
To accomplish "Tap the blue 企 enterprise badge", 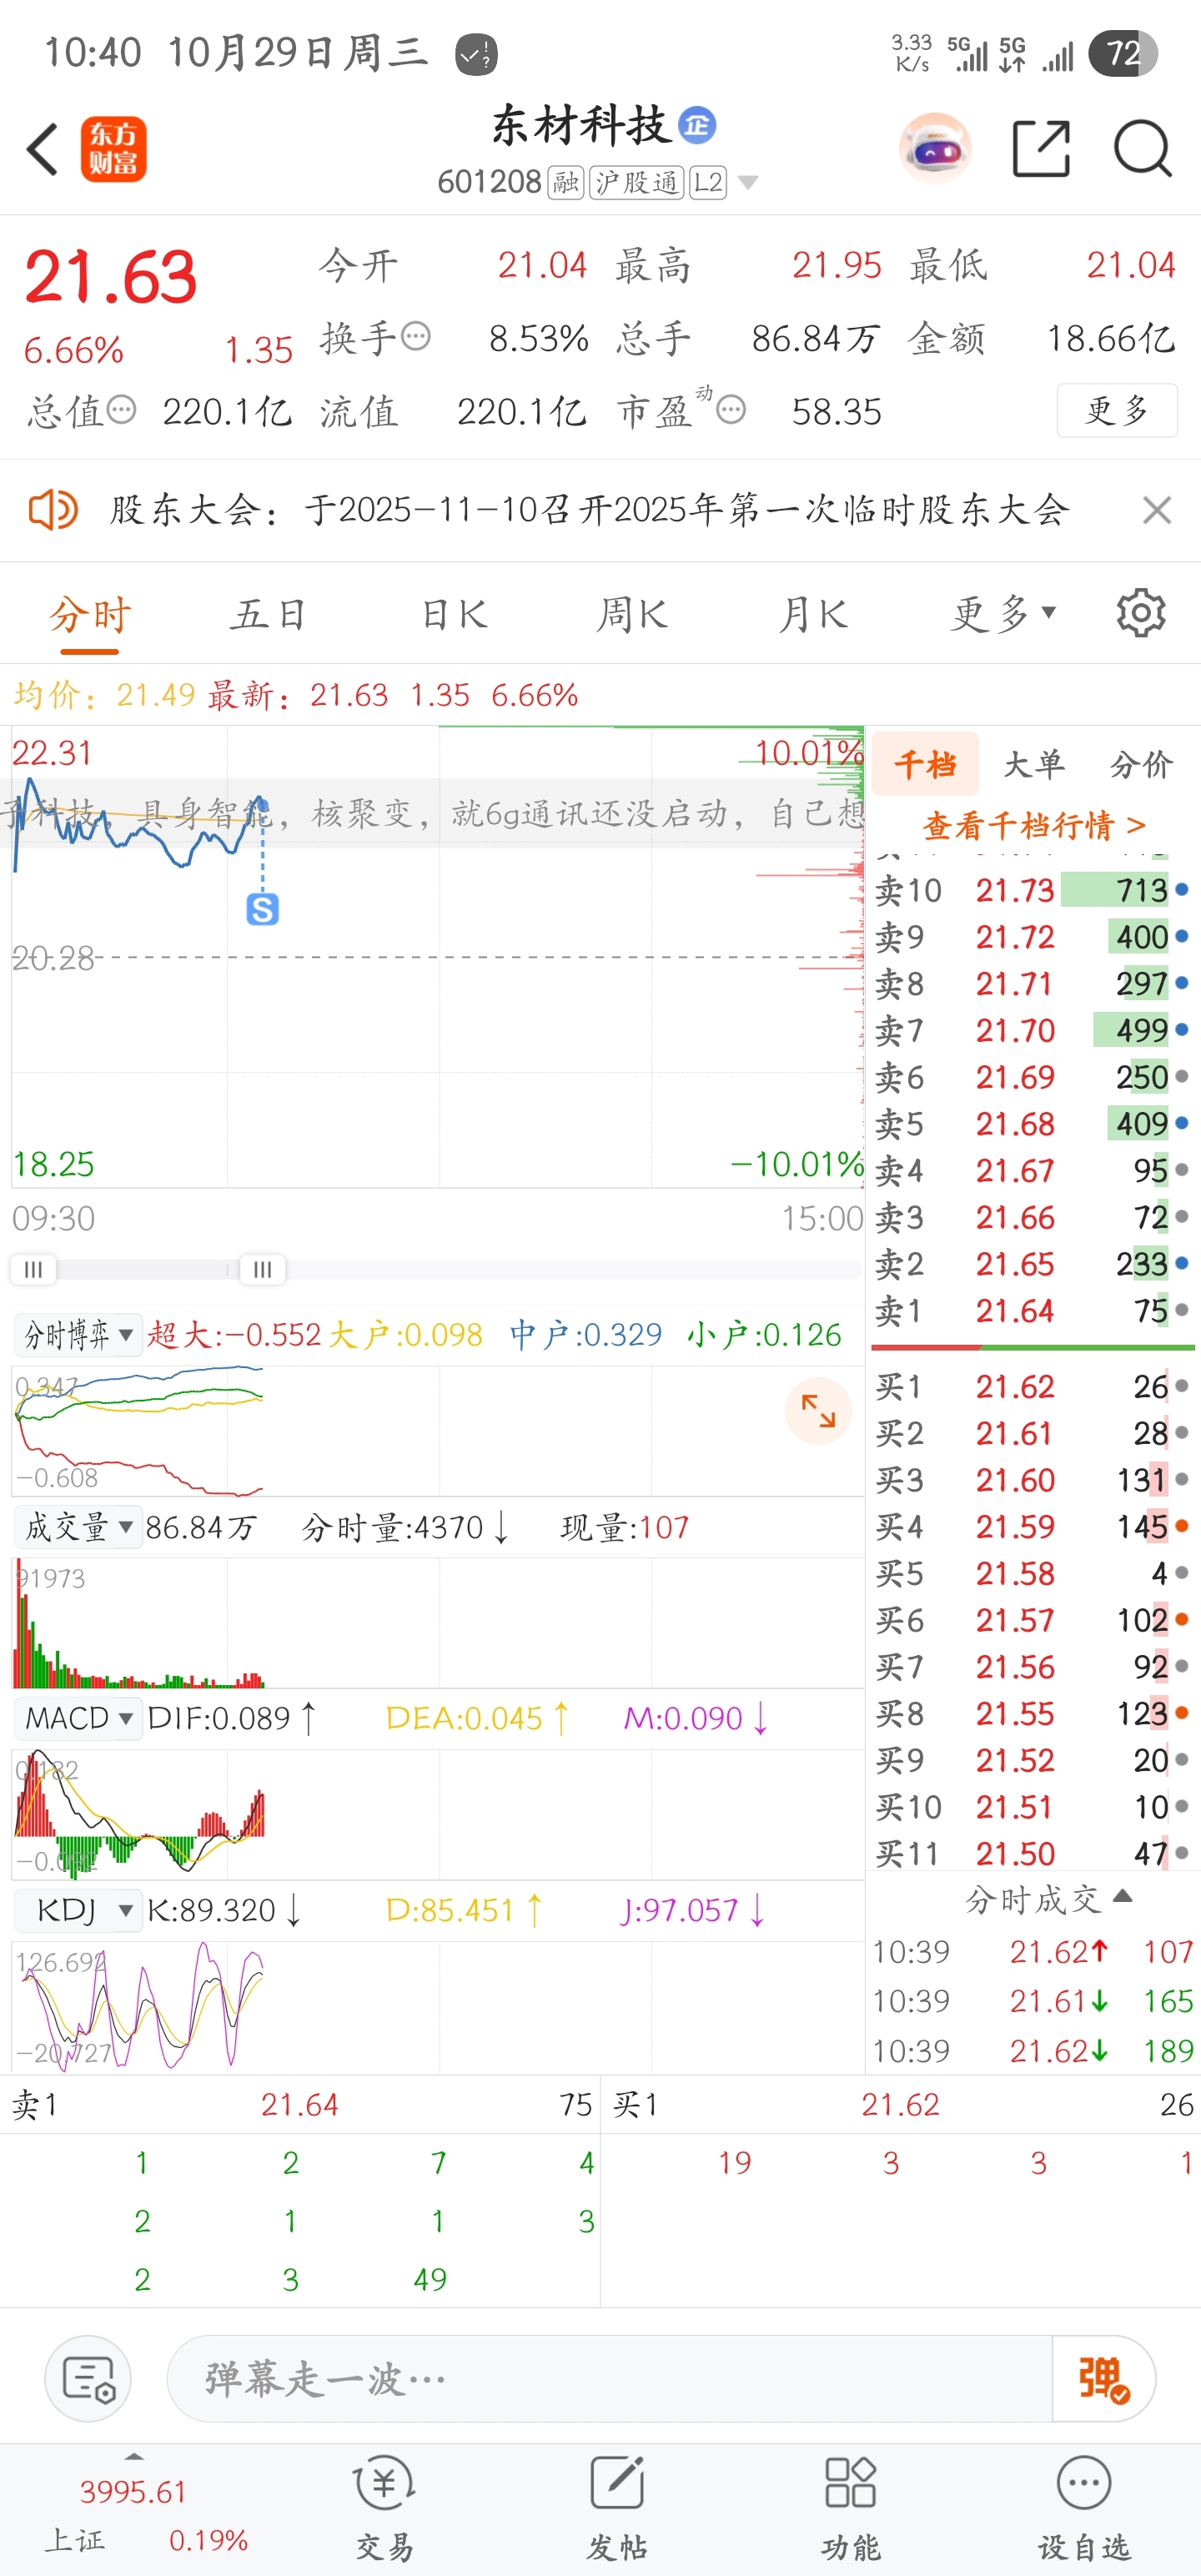I will click(x=697, y=126).
